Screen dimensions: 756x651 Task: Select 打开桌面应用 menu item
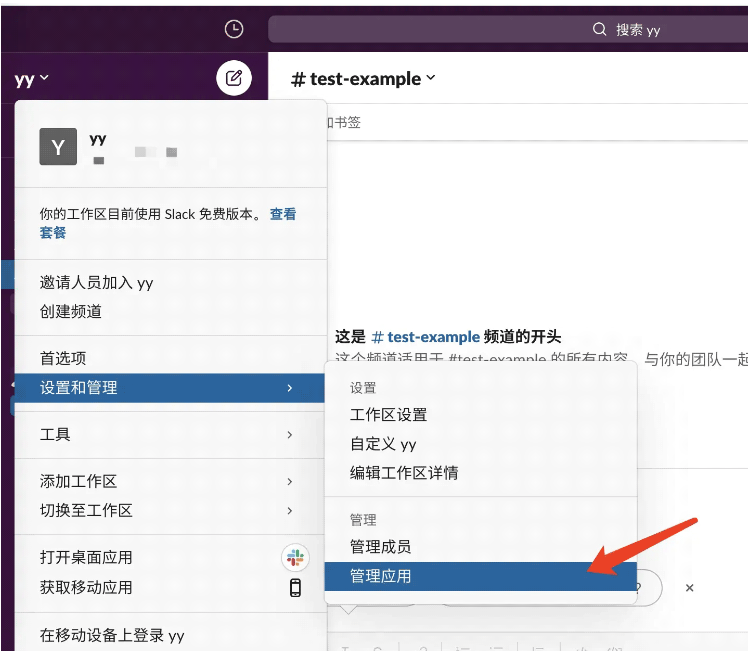pos(171,558)
